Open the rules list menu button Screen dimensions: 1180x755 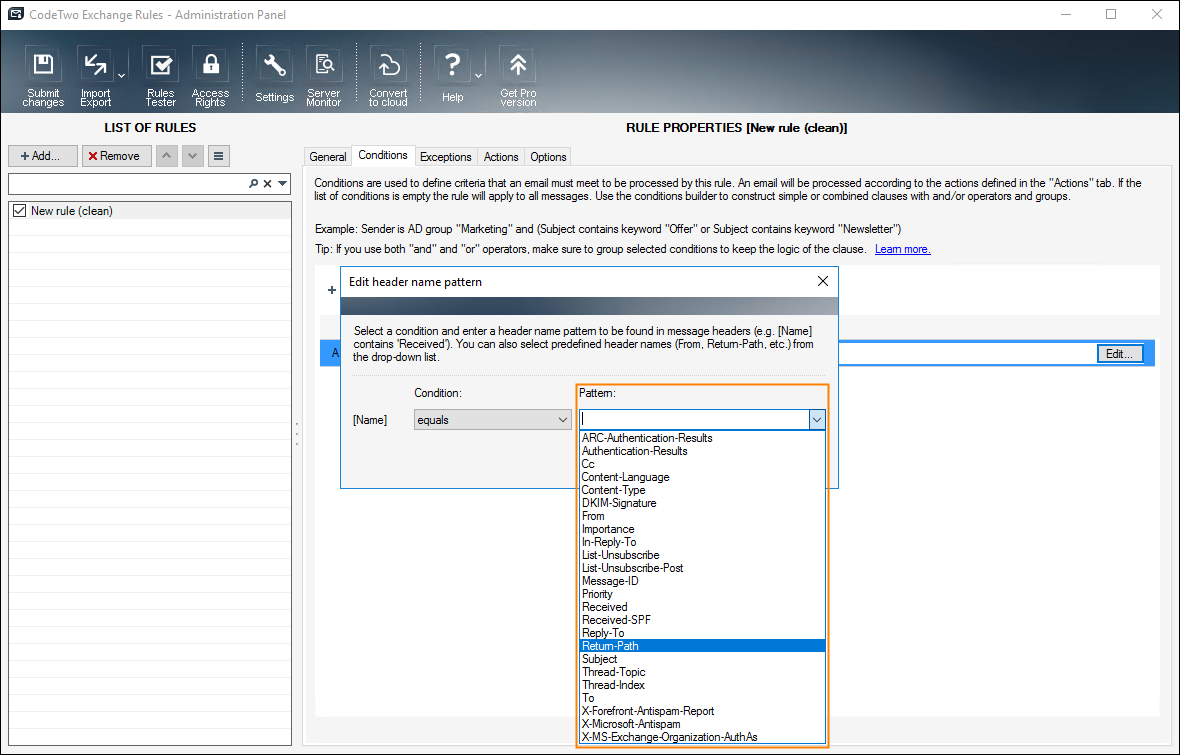218,156
